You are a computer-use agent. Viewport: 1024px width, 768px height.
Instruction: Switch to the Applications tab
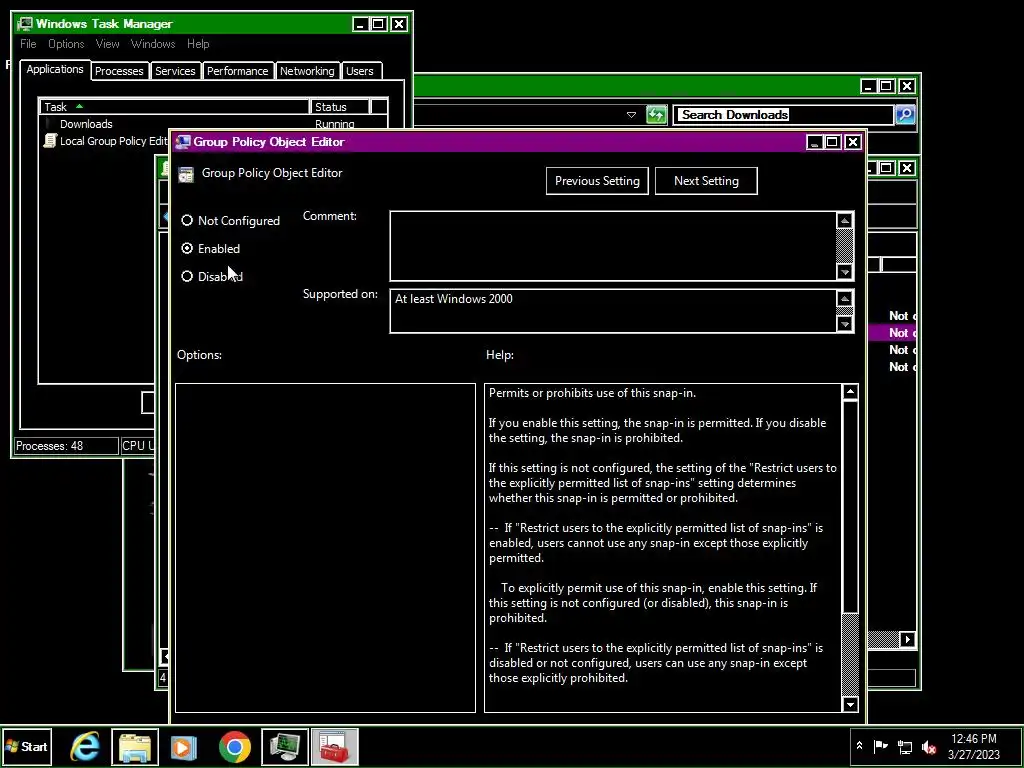tap(55, 69)
